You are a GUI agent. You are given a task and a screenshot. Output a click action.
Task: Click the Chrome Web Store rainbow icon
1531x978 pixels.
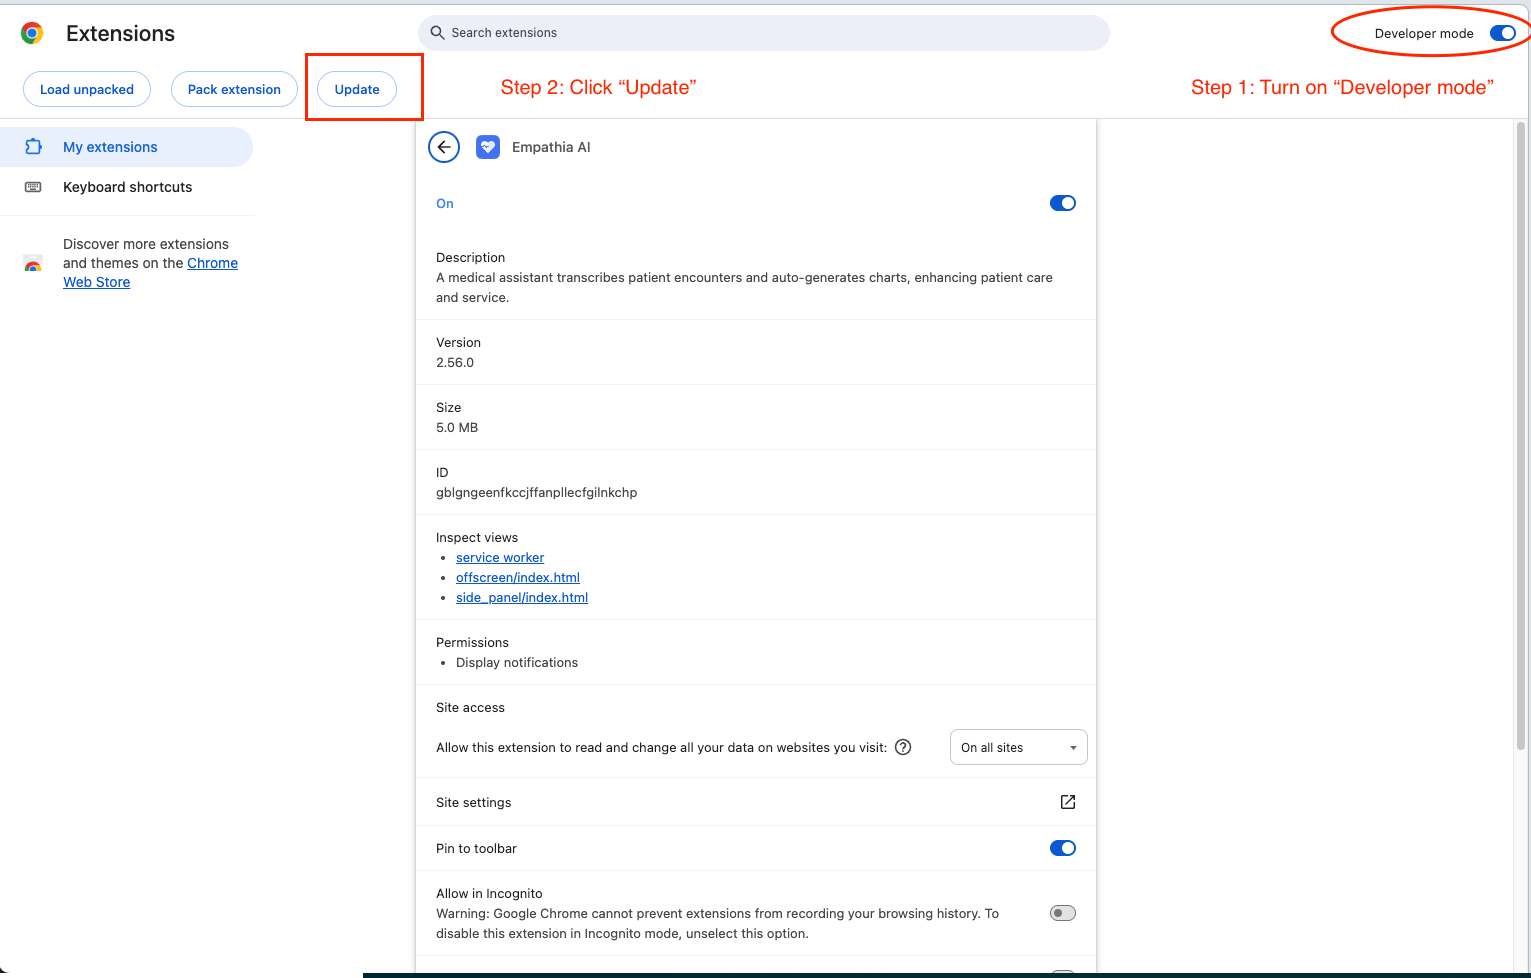click(x=33, y=264)
